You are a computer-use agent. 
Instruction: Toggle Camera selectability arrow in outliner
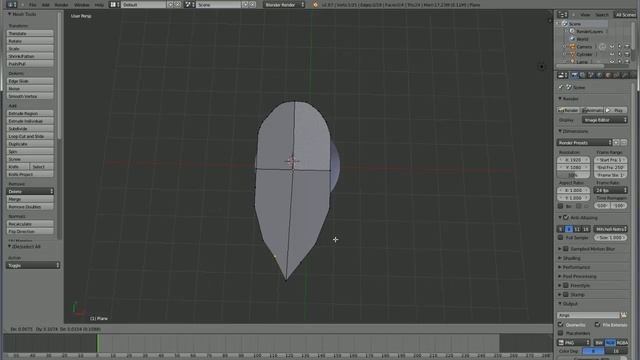pyautogui.click(x=620, y=47)
